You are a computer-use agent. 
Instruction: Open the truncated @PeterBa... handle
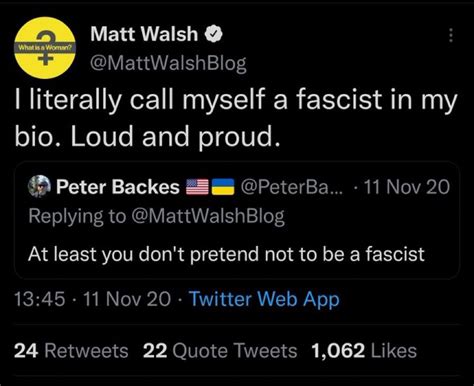pyautogui.click(x=291, y=187)
